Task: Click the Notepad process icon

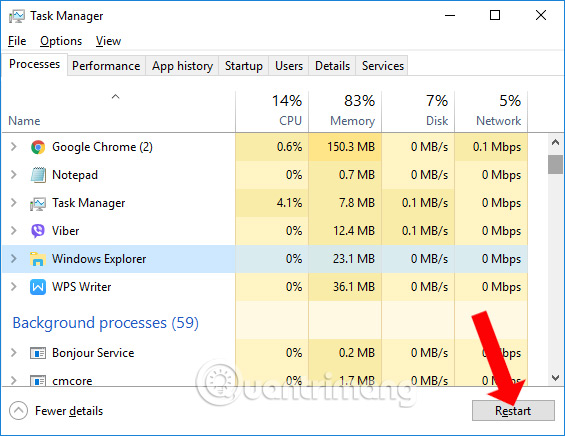Action: pos(38,175)
